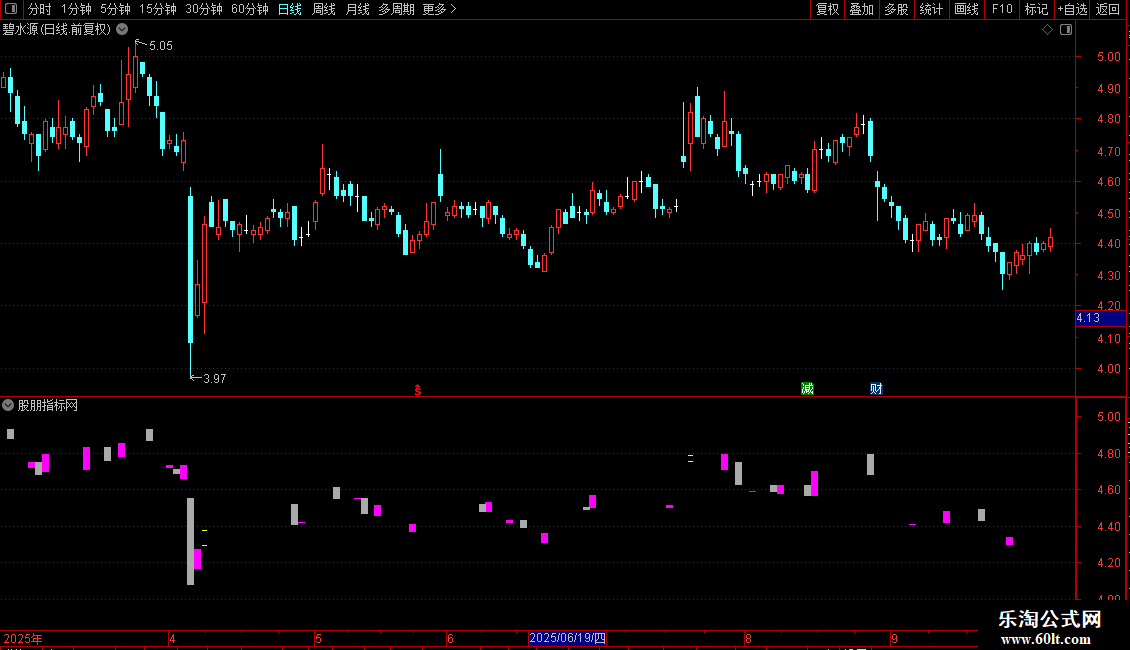Click the 5.05 high price label

[x=161, y=45]
